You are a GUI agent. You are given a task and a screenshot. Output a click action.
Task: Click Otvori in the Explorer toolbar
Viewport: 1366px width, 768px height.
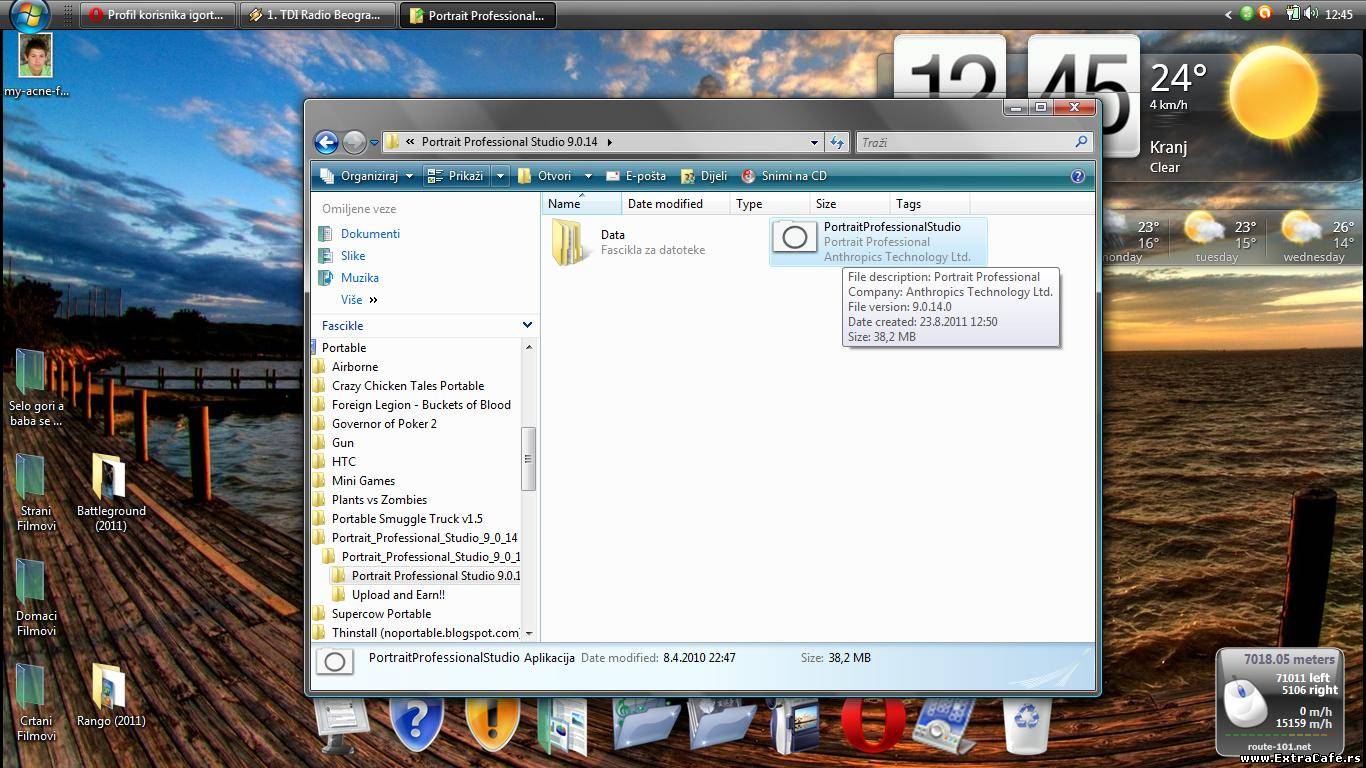pos(546,176)
